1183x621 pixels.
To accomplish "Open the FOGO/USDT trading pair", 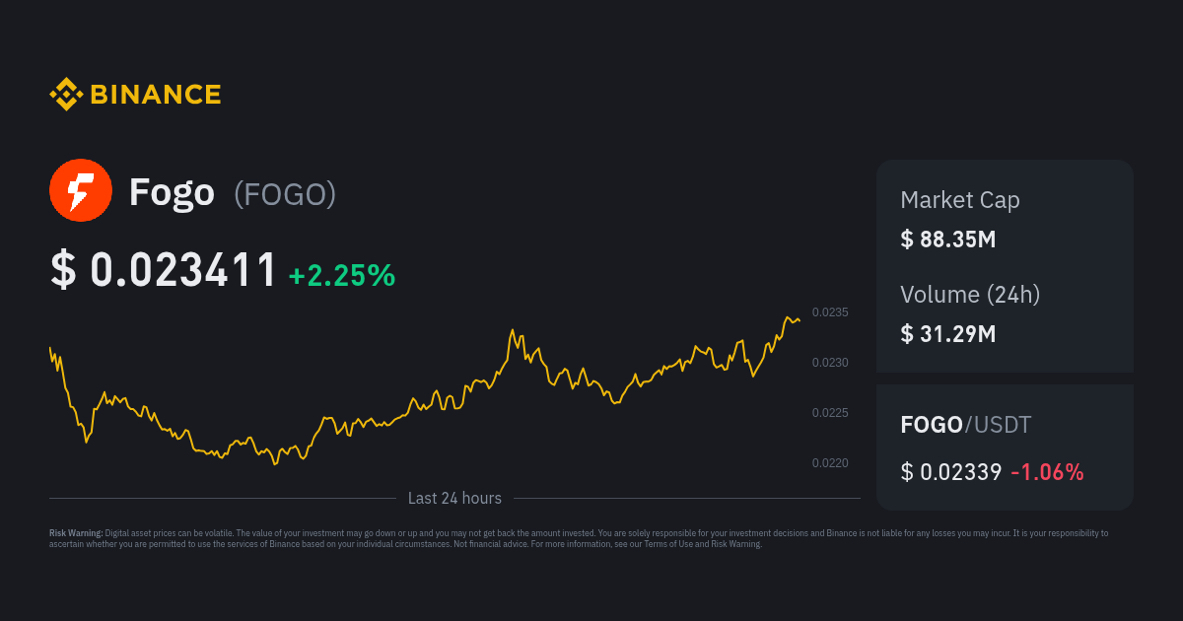I will tap(966, 425).
